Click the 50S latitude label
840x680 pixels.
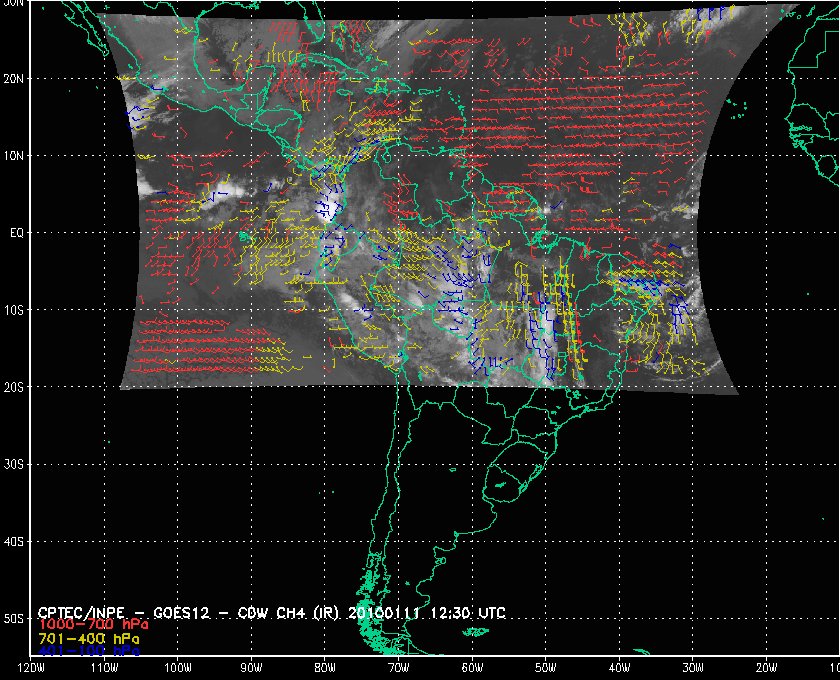[14, 619]
